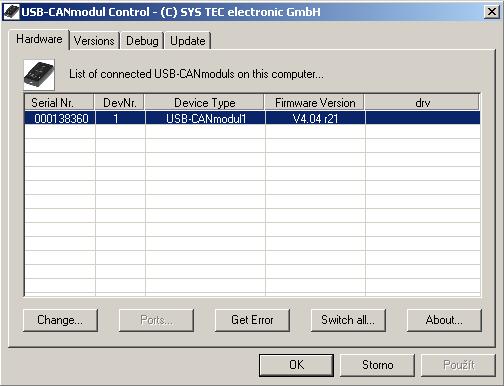Confirm with the OK button
This screenshot has width=504, height=386.
pos(296,365)
